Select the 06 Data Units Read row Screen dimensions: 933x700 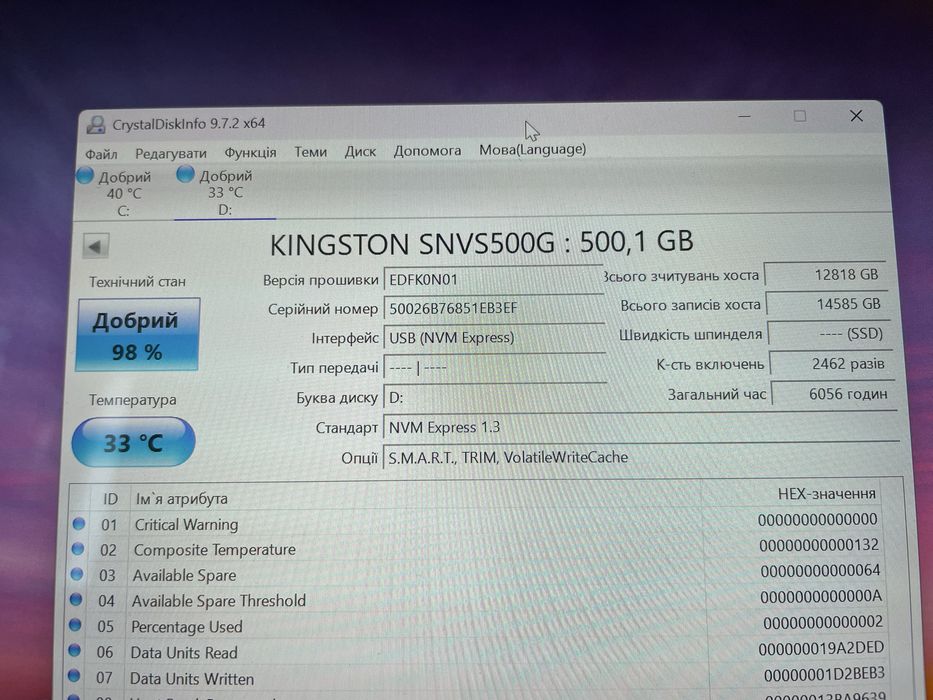coord(476,651)
